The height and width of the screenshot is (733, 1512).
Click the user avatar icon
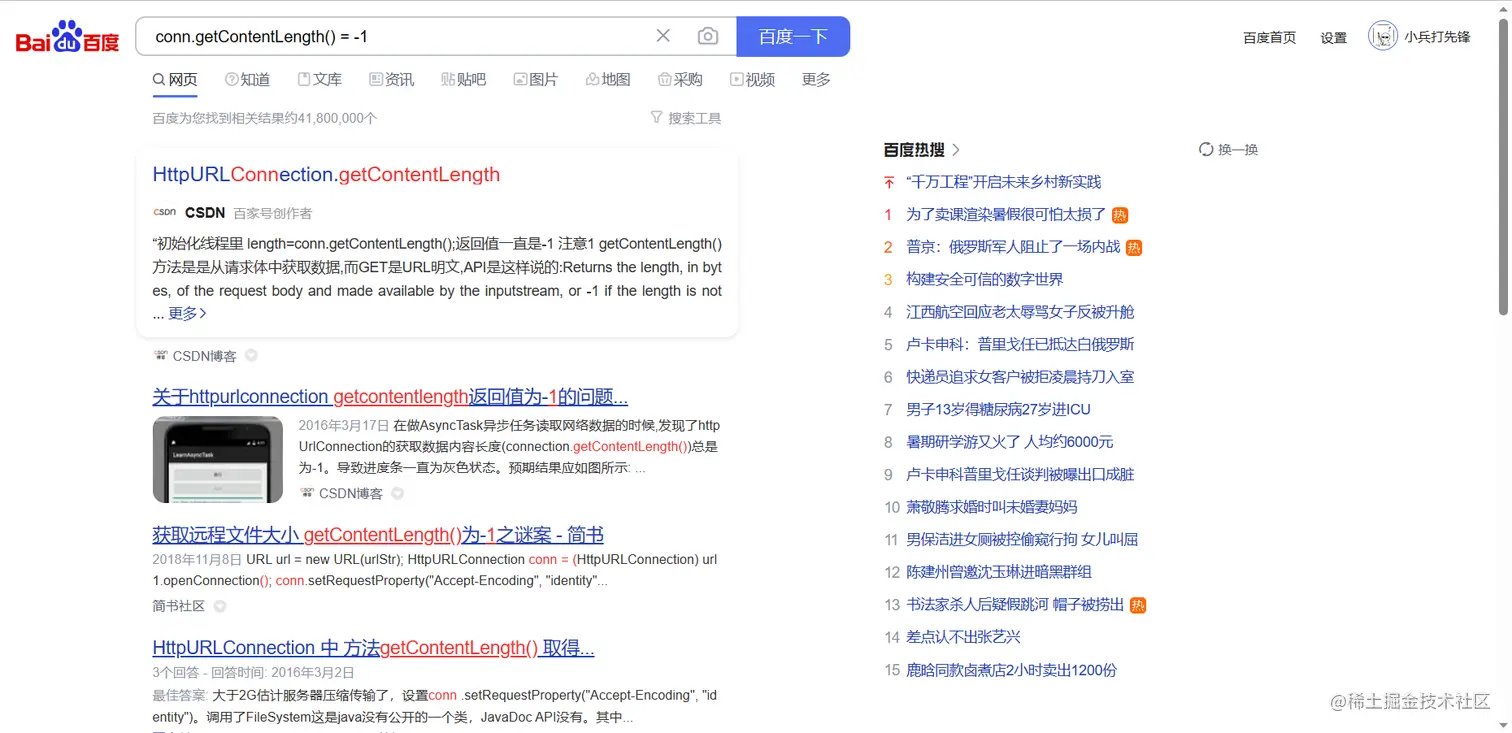click(x=1382, y=36)
